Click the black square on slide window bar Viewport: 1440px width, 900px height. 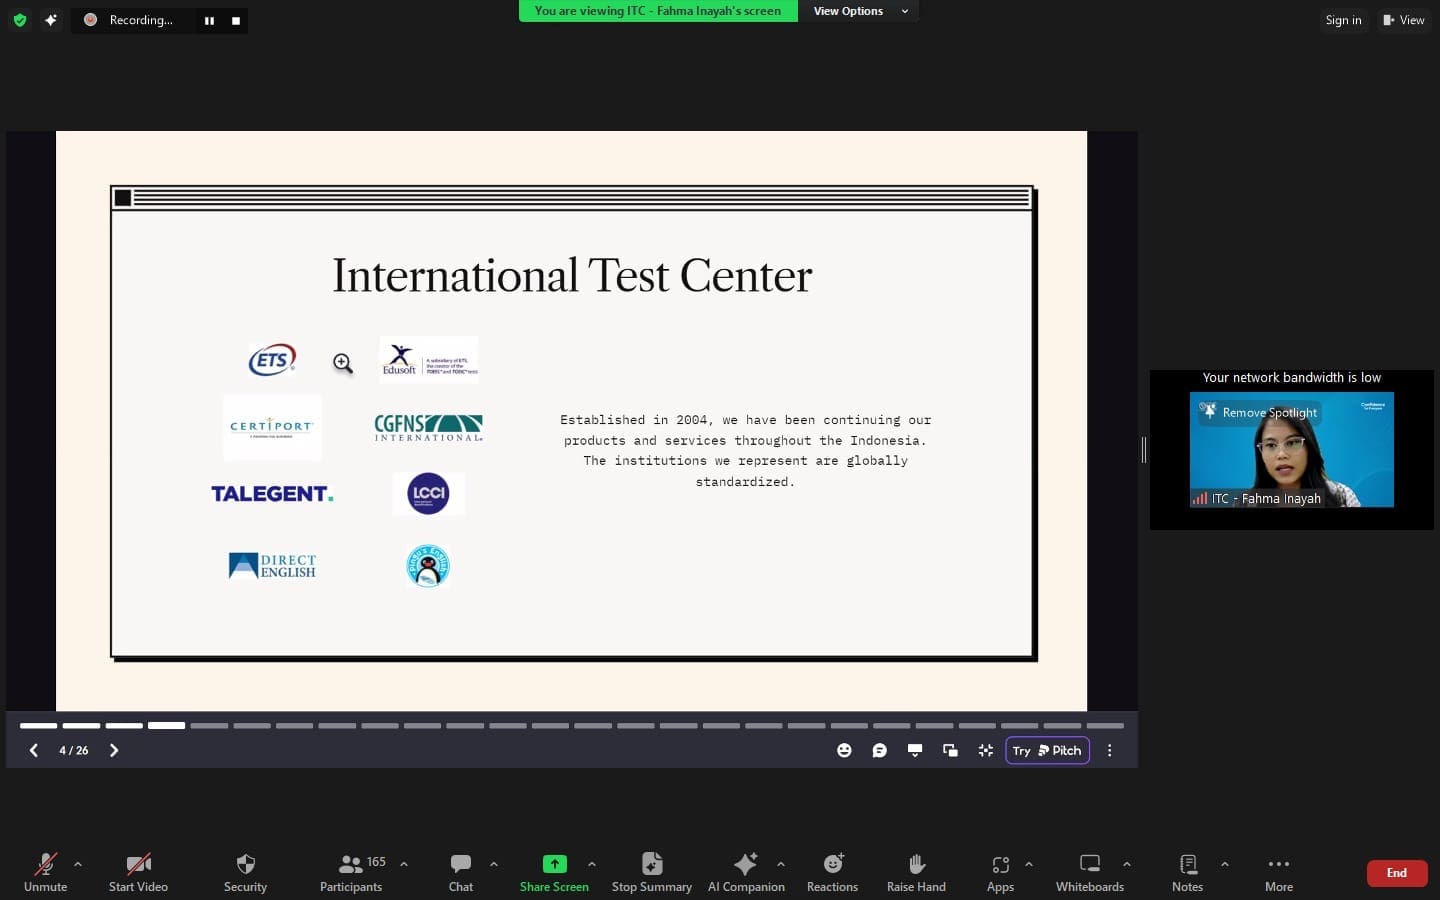point(123,198)
